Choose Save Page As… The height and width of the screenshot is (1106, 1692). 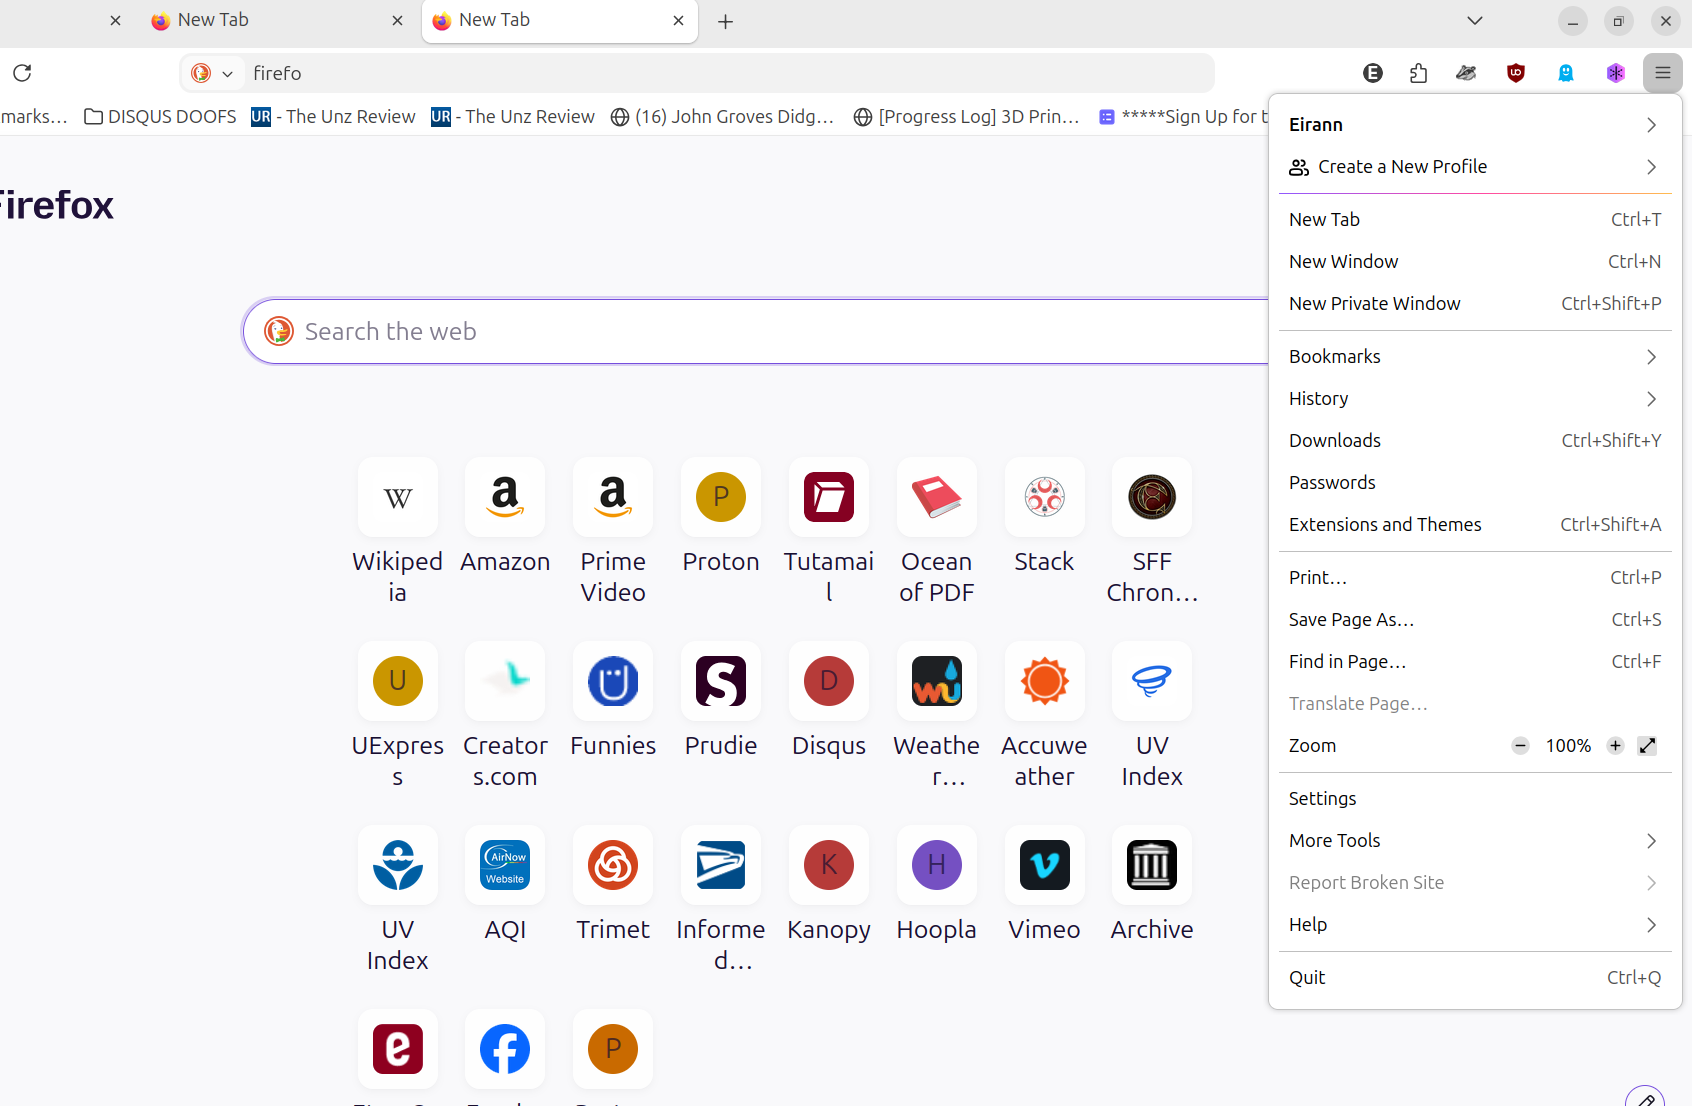coord(1475,620)
